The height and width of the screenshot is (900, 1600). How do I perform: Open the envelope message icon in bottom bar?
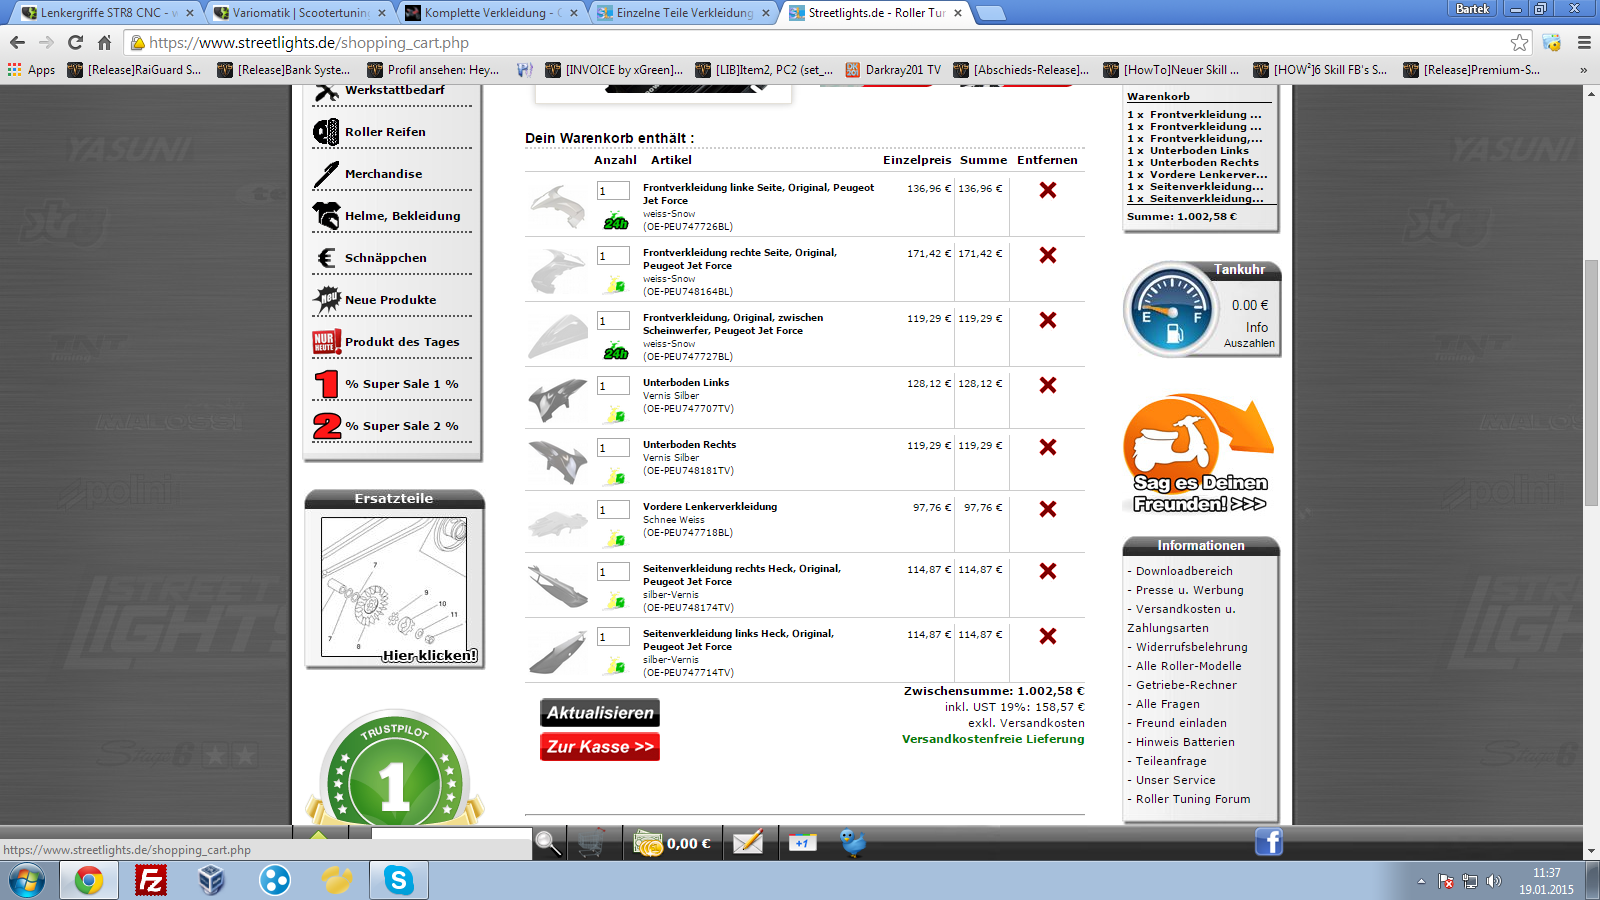coord(748,842)
